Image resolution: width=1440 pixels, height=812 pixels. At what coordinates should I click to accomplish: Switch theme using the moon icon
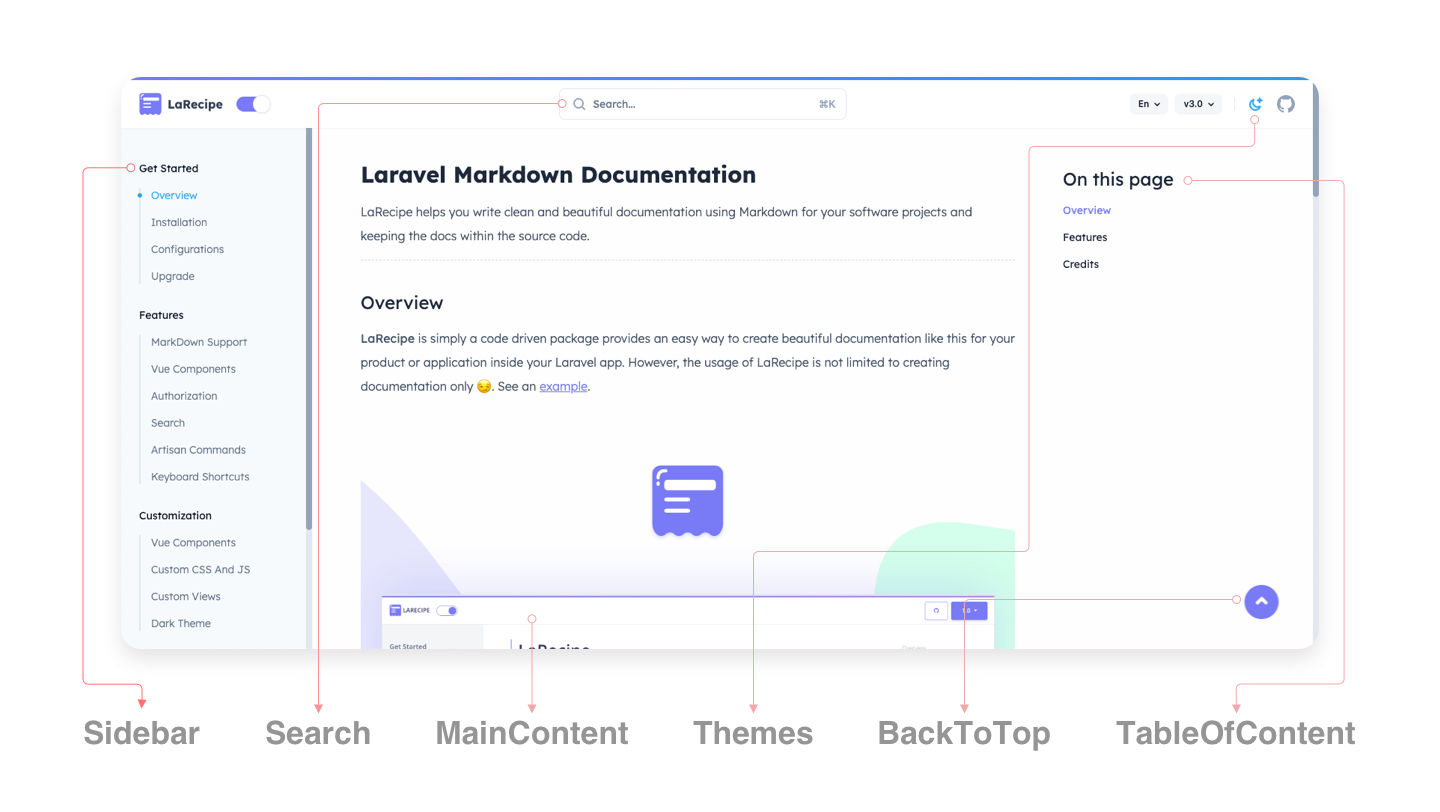click(x=1256, y=104)
